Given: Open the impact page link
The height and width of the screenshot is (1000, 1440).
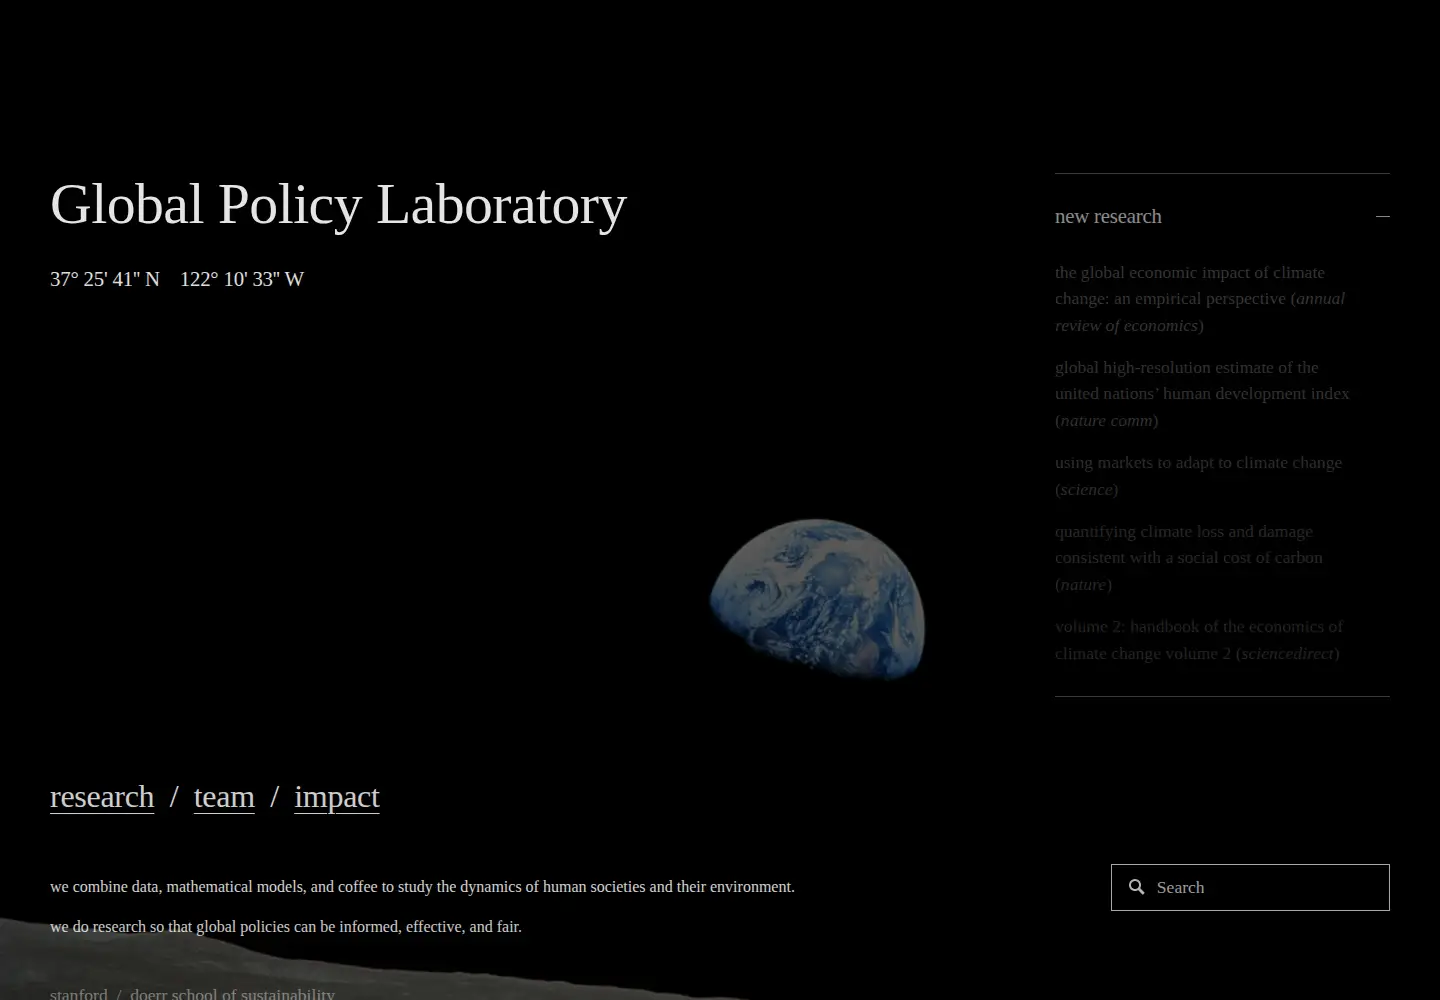Looking at the screenshot, I should click(x=337, y=797).
